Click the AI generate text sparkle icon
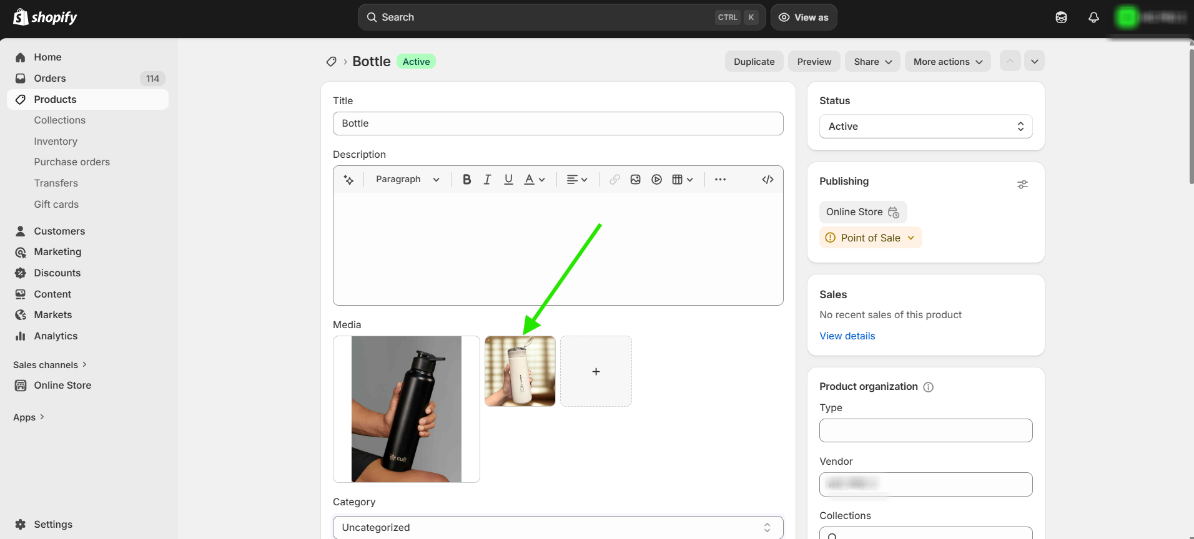1194x539 pixels. point(349,180)
